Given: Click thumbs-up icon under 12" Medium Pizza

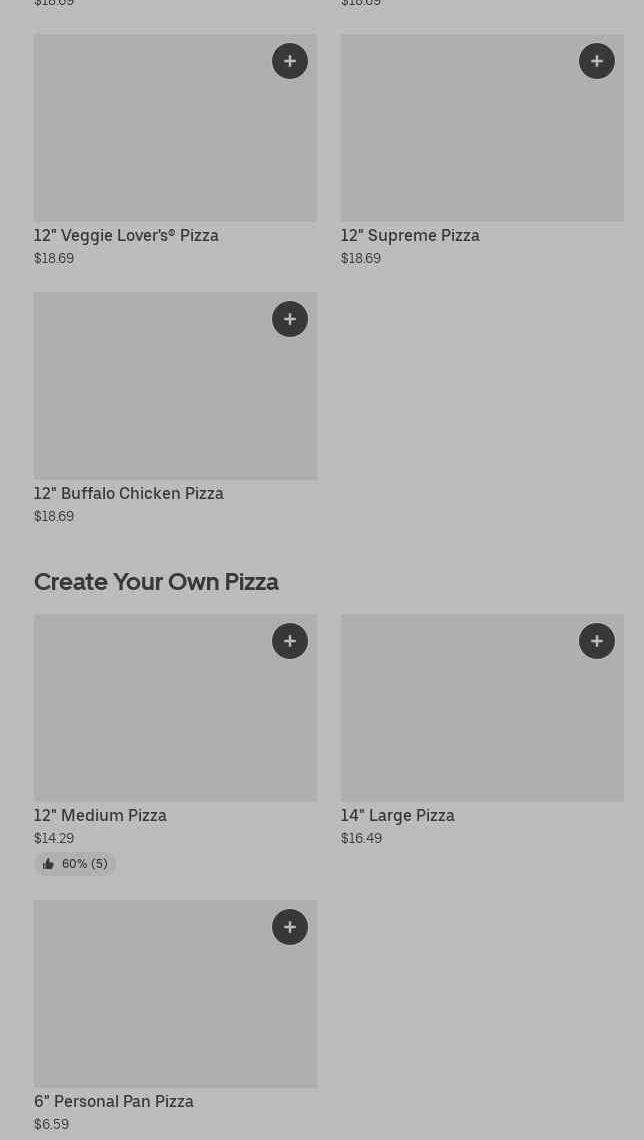Looking at the screenshot, I should pos(48,864).
